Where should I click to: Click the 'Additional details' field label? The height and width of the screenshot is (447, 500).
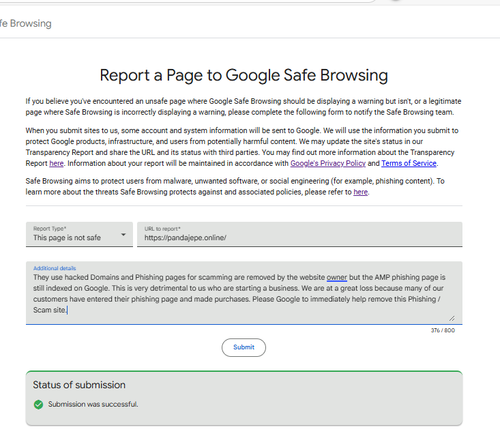point(54,268)
